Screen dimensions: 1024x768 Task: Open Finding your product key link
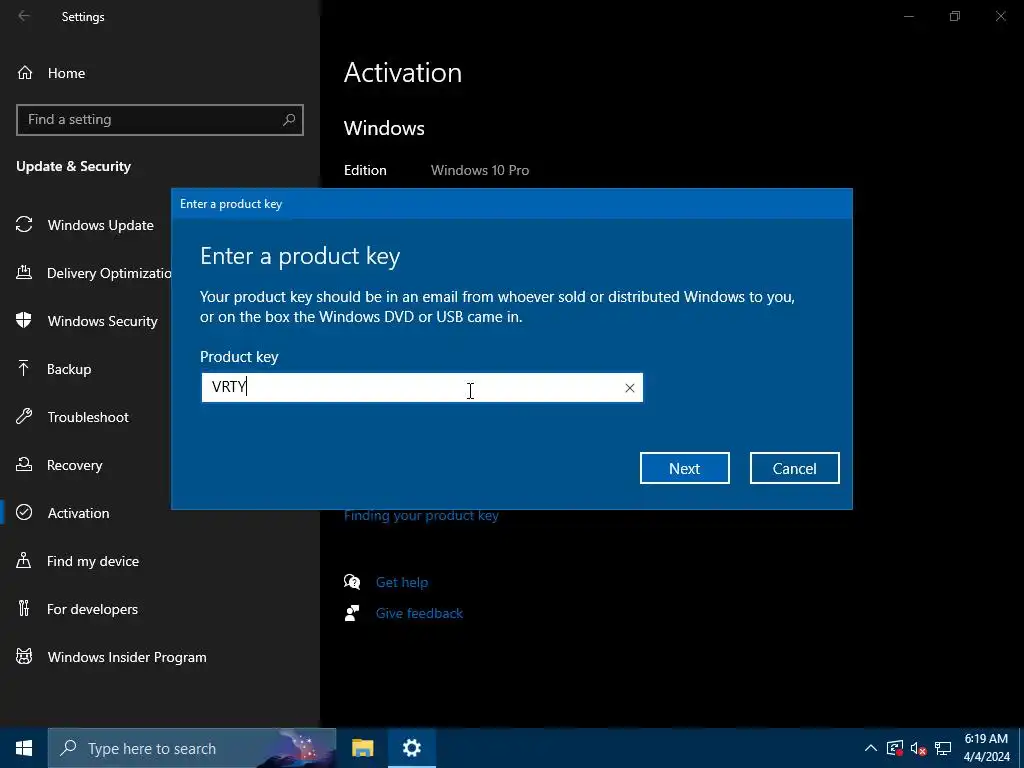click(x=421, y=516)
